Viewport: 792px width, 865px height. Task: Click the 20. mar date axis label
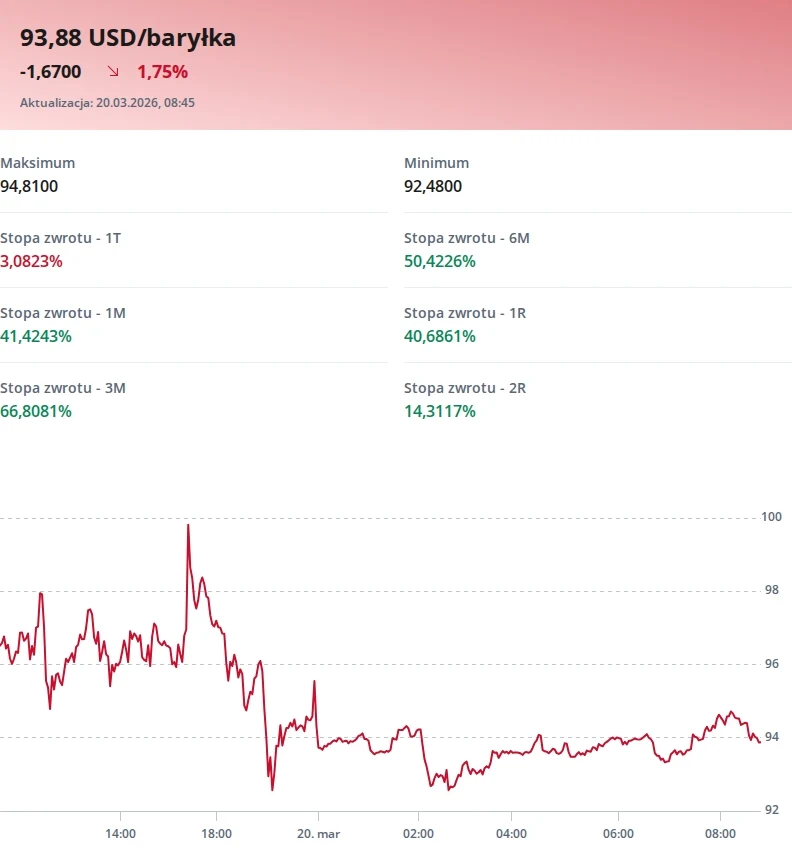pos(317,832)
